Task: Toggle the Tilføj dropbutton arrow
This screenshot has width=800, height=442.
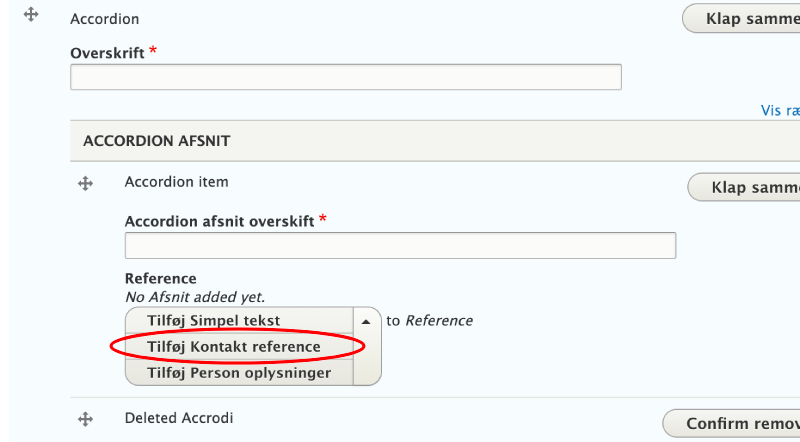Action: (x=366, y=321)
